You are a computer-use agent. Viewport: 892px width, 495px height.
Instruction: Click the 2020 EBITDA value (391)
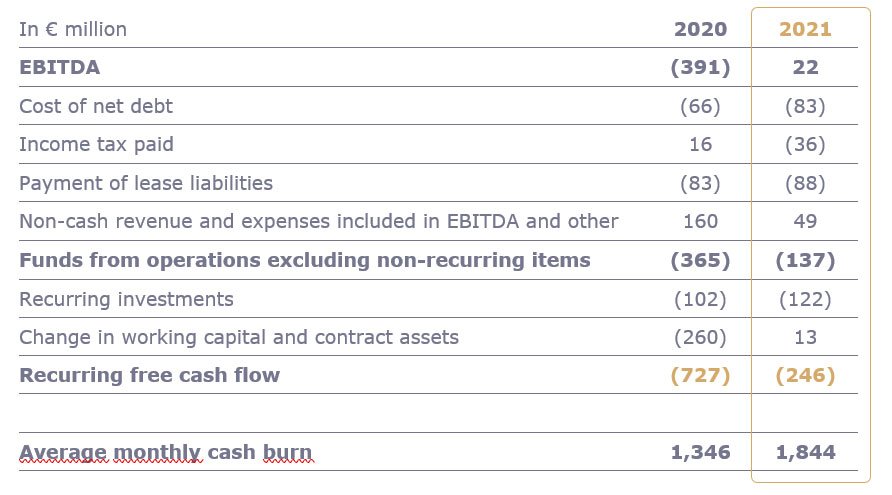700,68
